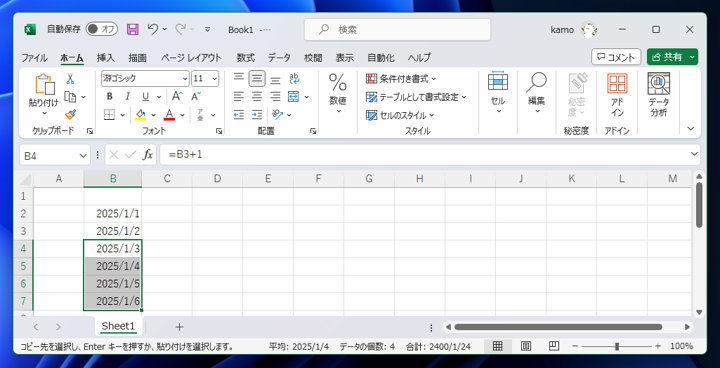Center text horizontally in the cell
720x368 pixels.
tap(257, 96)
